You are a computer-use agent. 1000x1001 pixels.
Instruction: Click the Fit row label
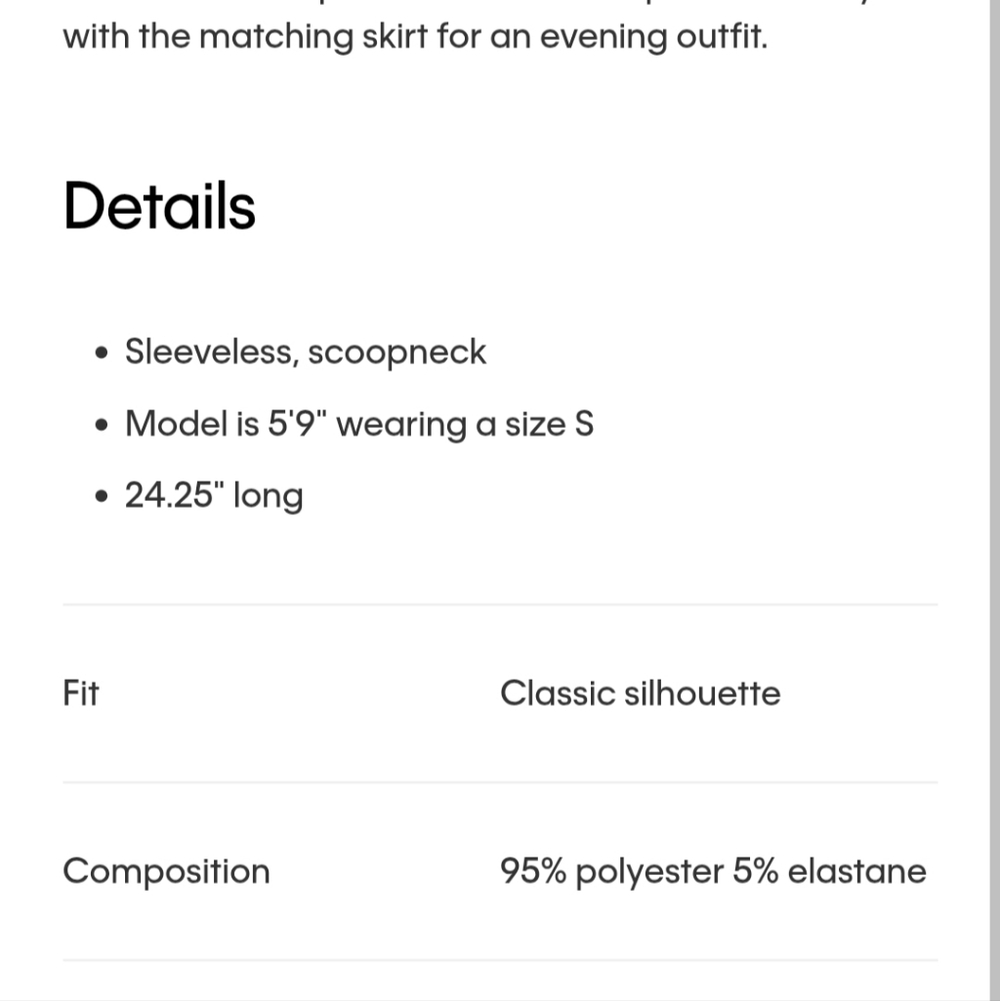pyautogui.click(x=81, y=693)
